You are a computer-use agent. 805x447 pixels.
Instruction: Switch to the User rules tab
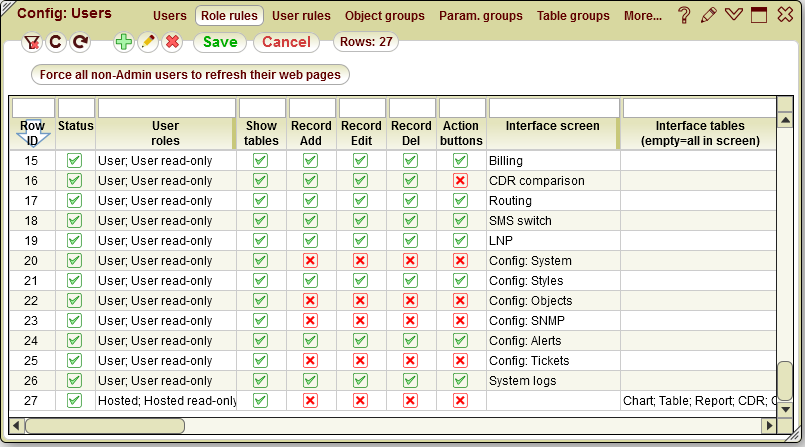[x=301, y=16]
